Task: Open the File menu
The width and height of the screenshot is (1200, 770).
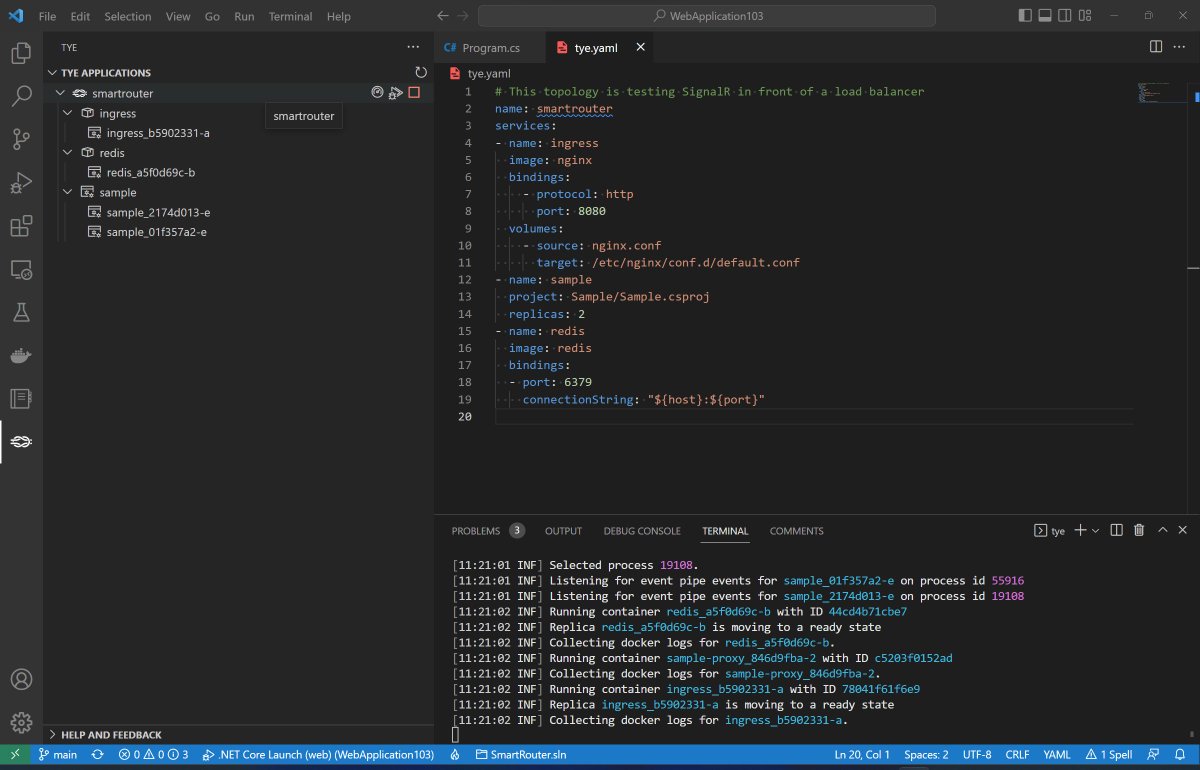Action: (47, 16)
